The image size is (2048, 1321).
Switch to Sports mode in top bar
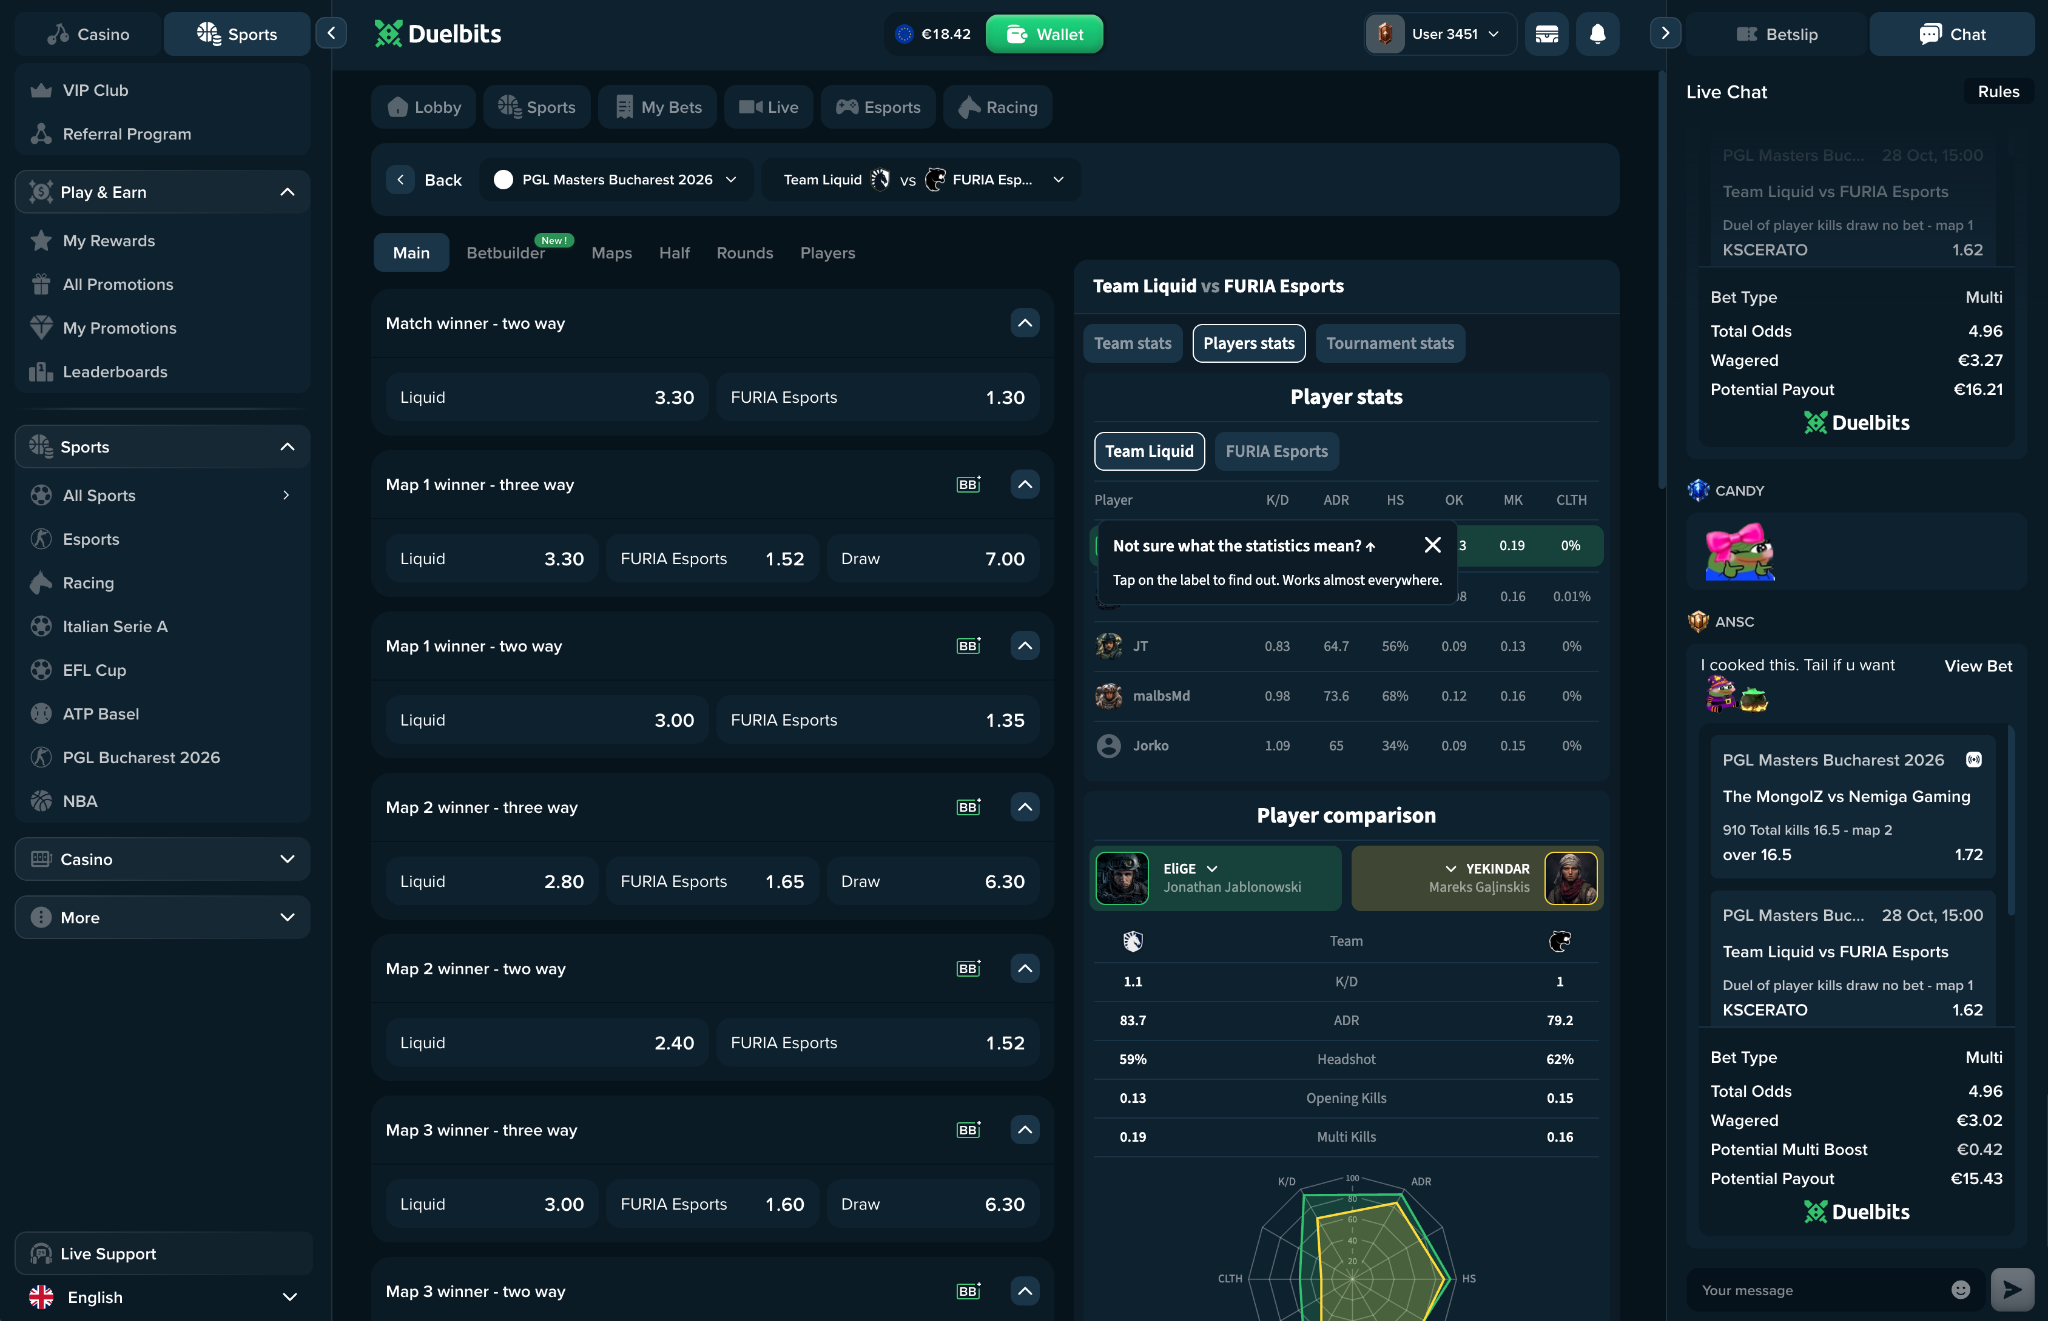(237, 34)
